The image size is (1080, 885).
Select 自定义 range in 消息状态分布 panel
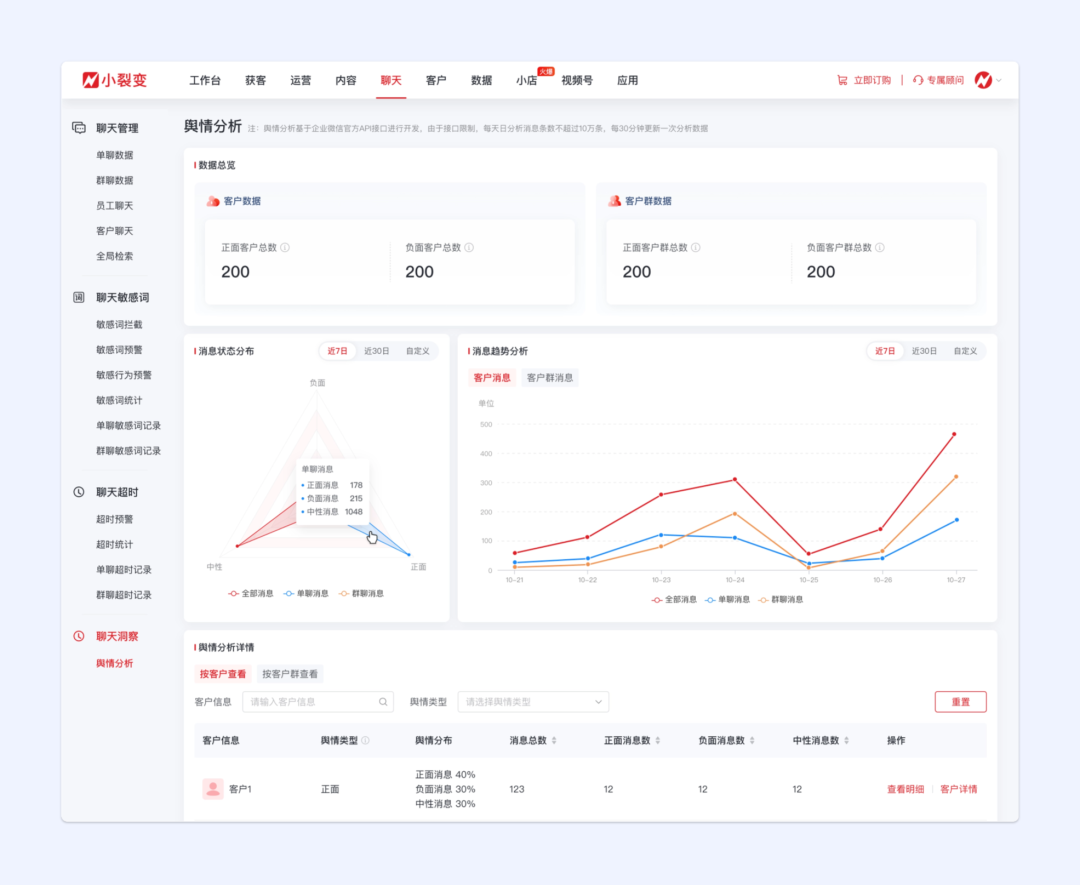[417, 351]
